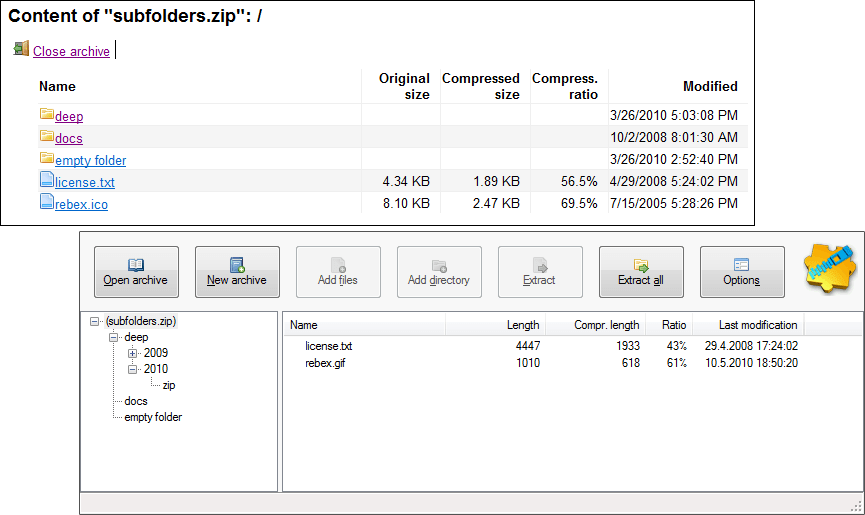
Task: Click the Extract all button
Action: coord(641,272)
